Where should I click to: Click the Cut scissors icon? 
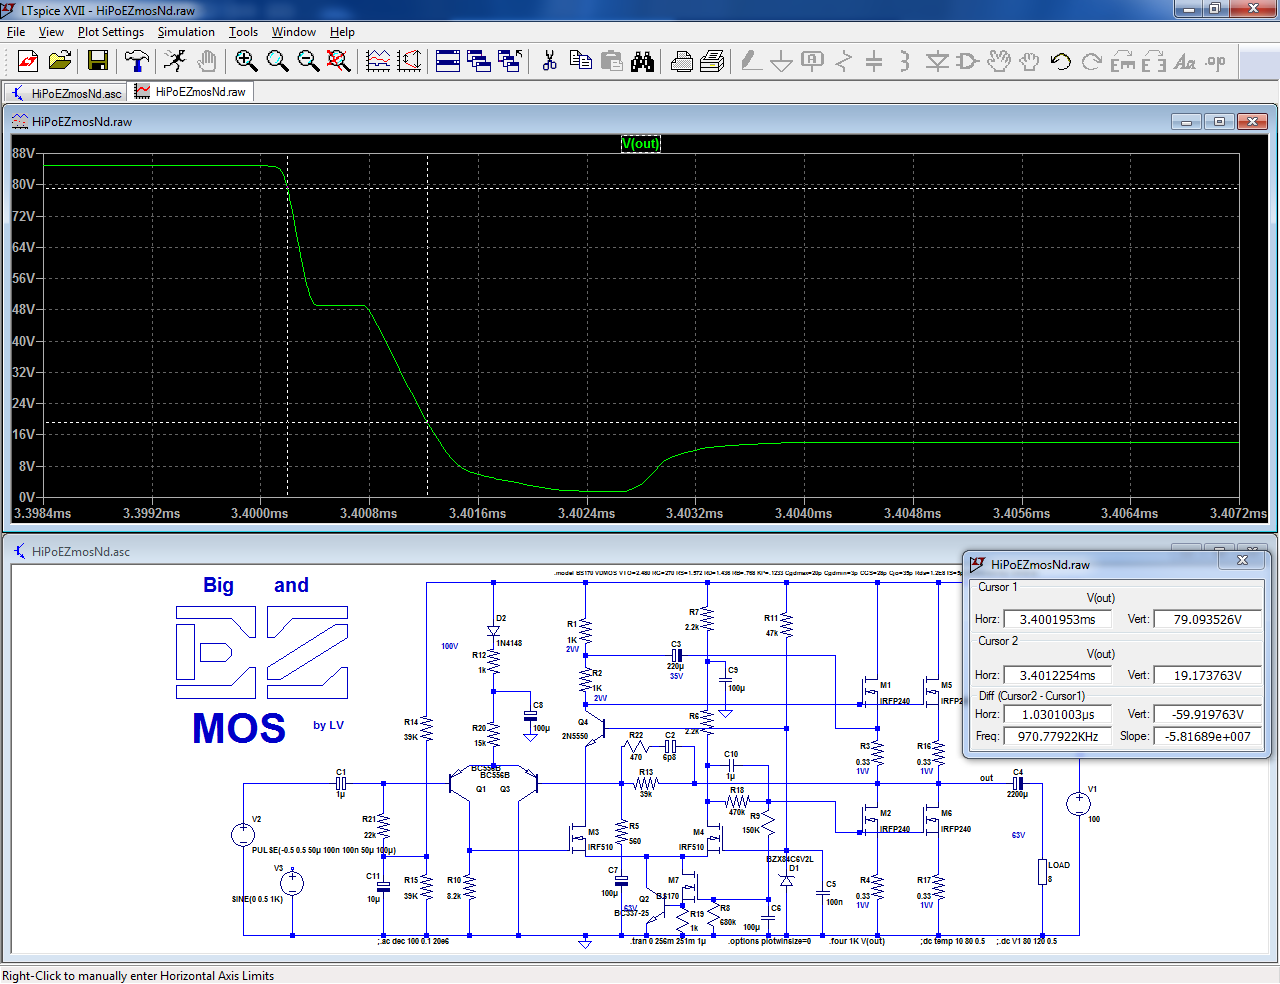[x=549, y=61]
